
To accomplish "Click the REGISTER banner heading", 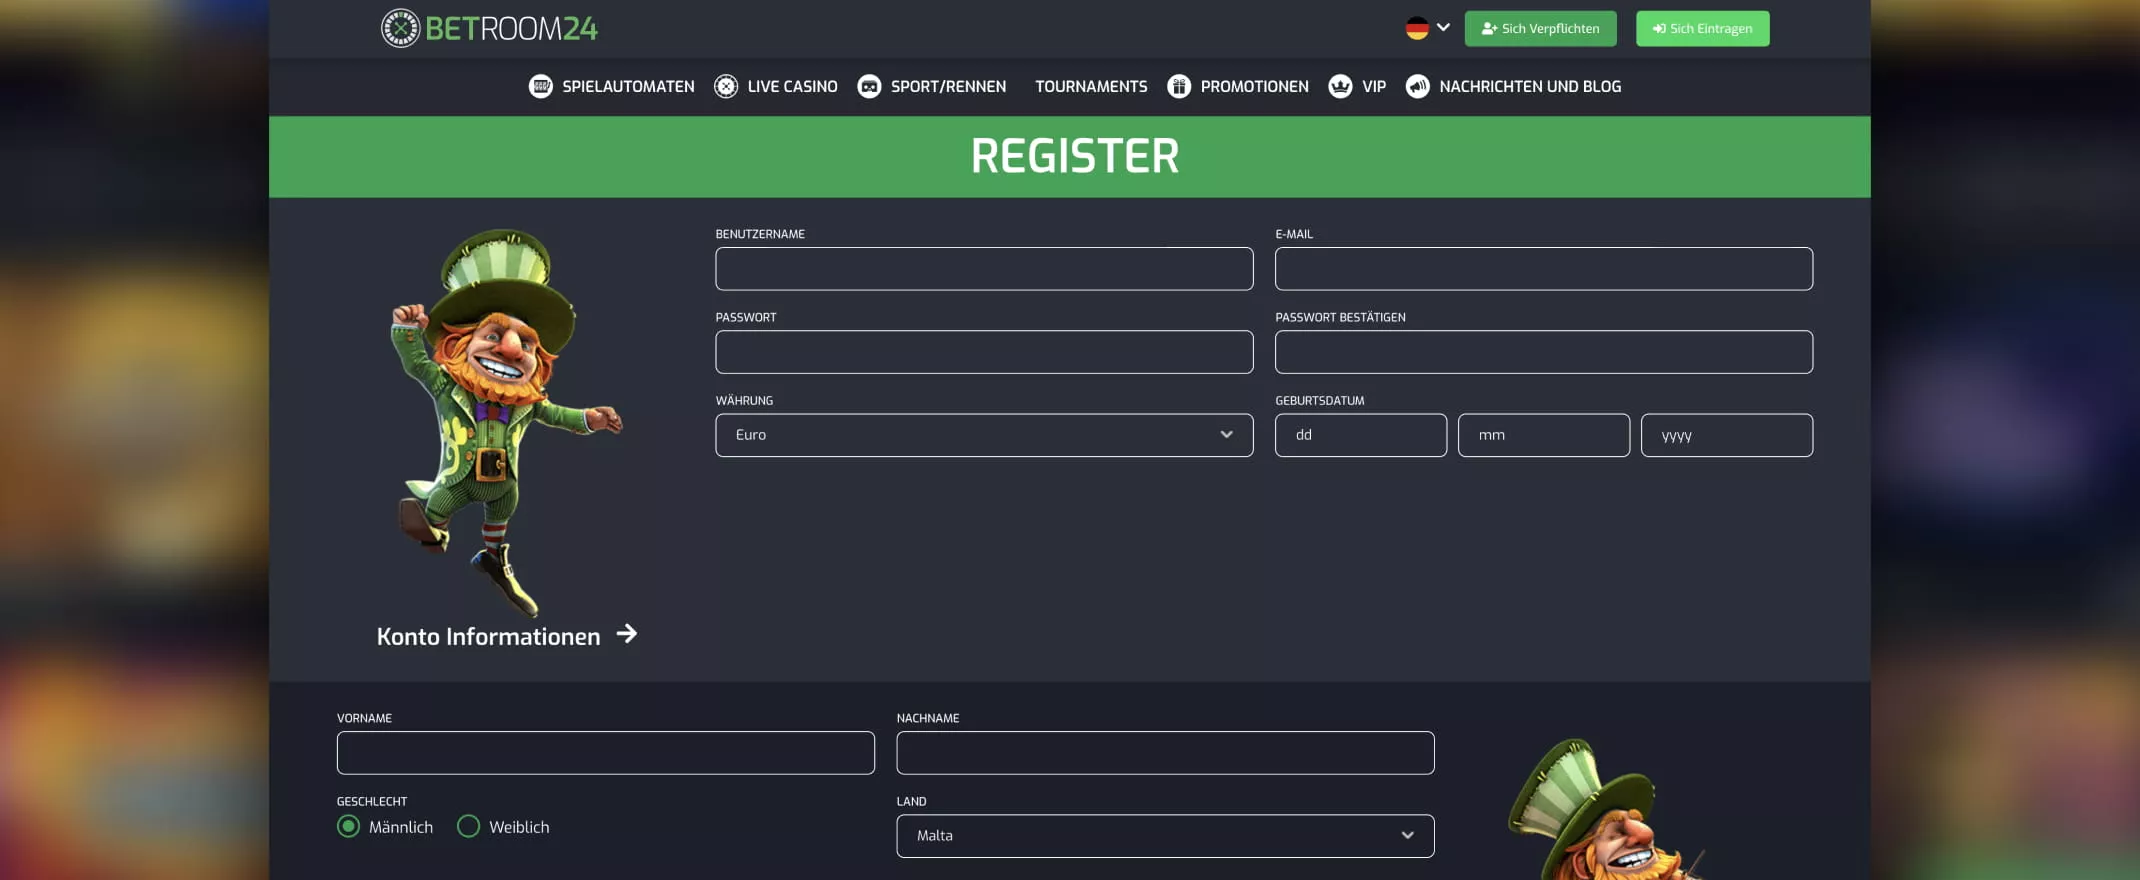I will click(1075, 156).
